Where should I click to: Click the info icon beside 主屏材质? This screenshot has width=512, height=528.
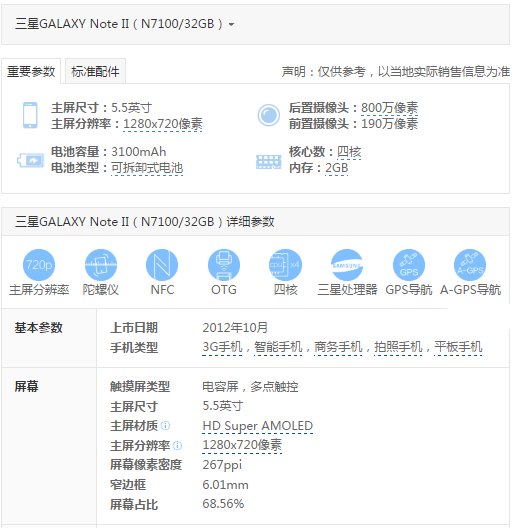click(165, 426)
